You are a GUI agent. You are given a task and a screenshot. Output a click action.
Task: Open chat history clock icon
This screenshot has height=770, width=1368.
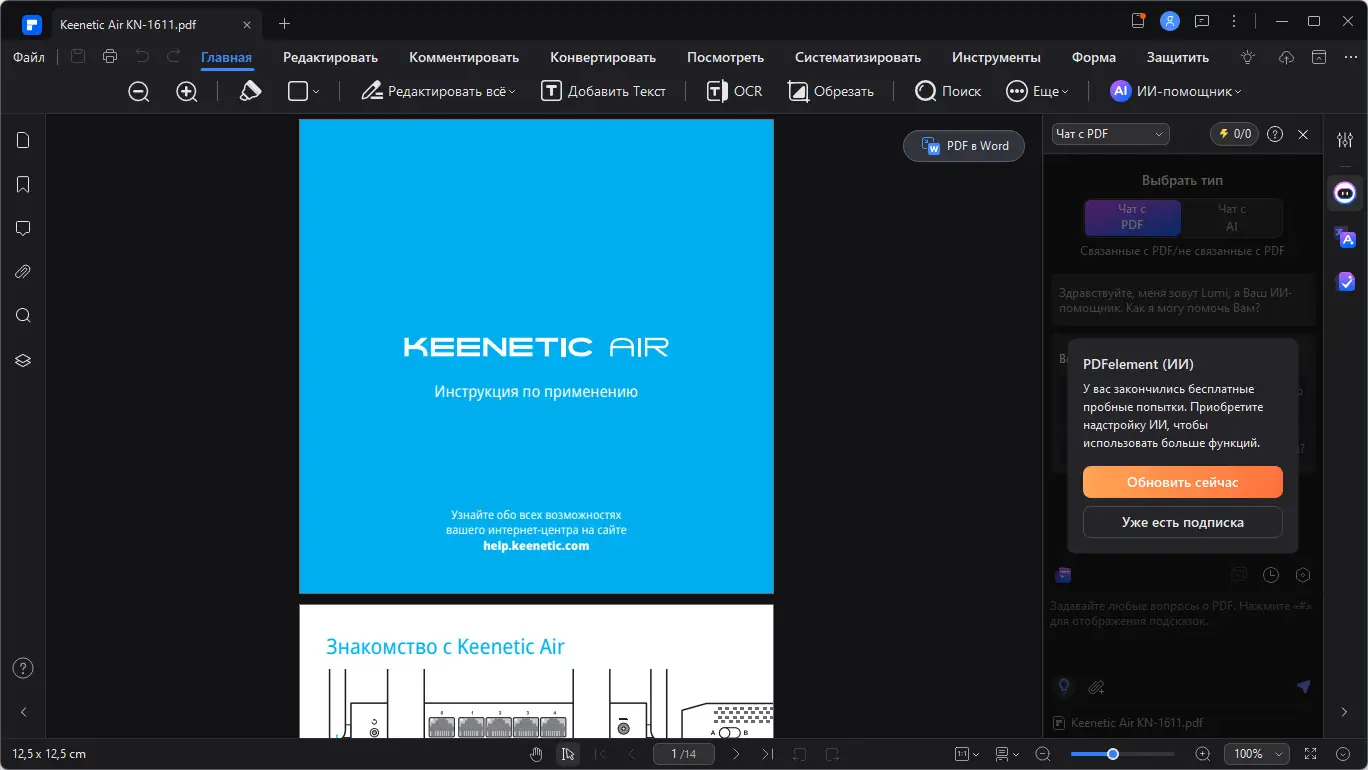[1271, 575]
